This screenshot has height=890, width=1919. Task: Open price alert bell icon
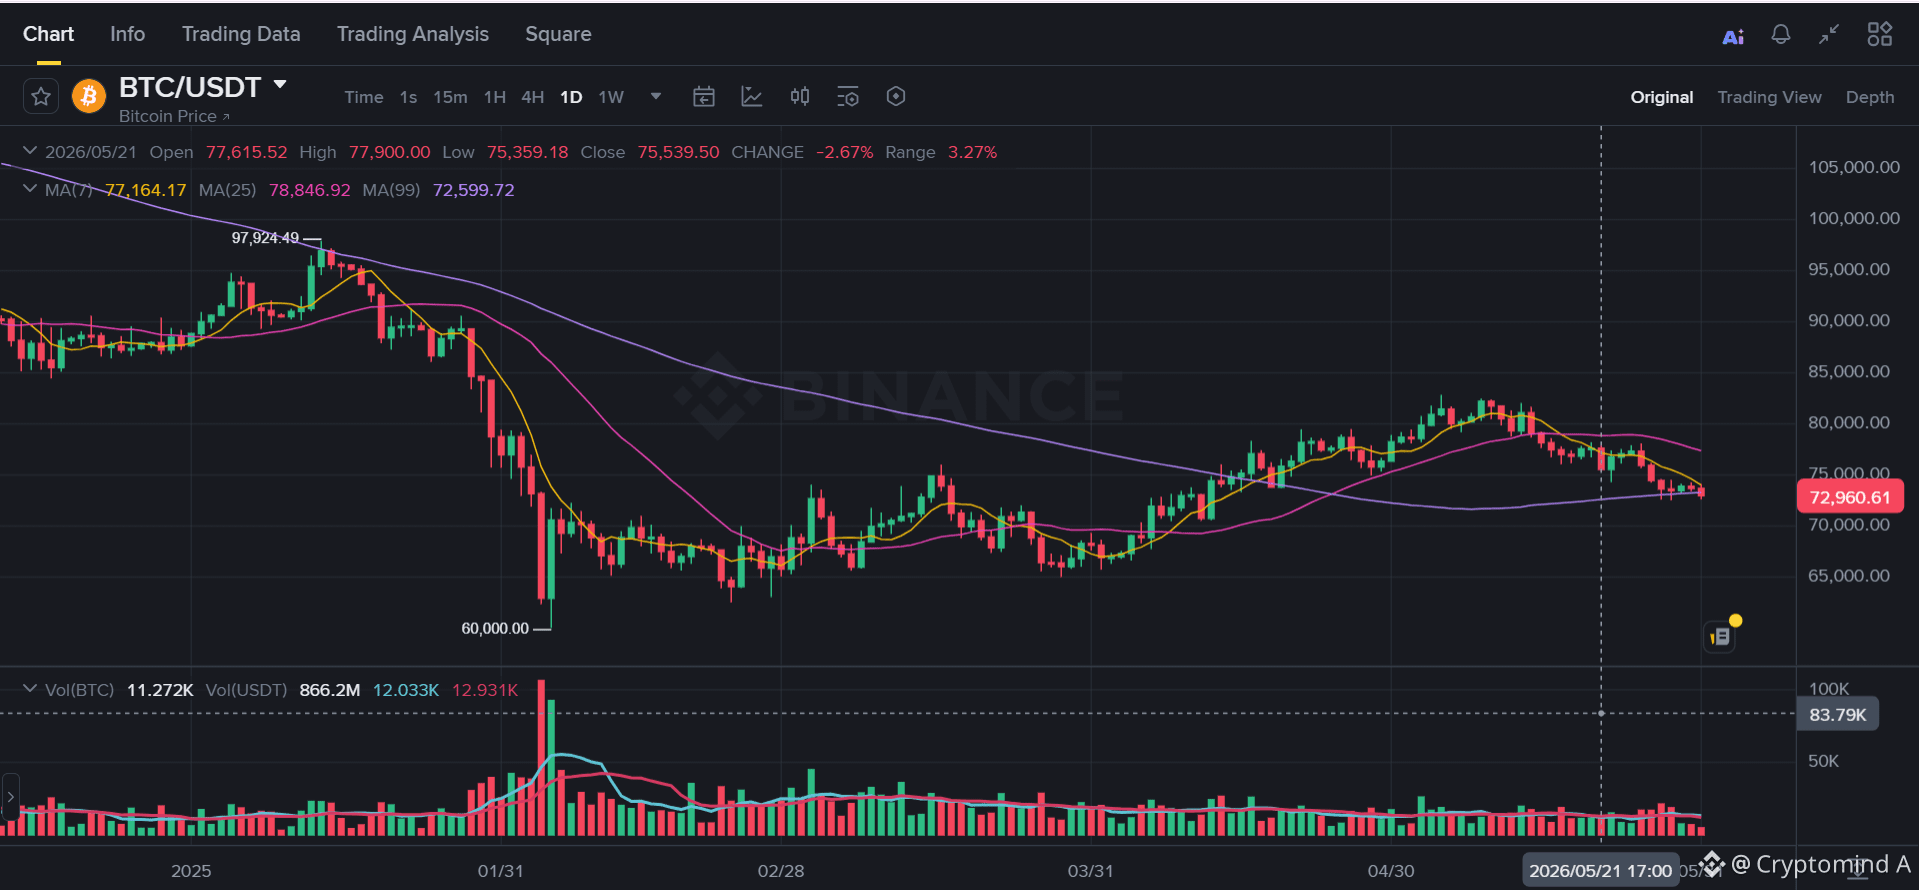pyautogui.click(x=1781, y=35)
